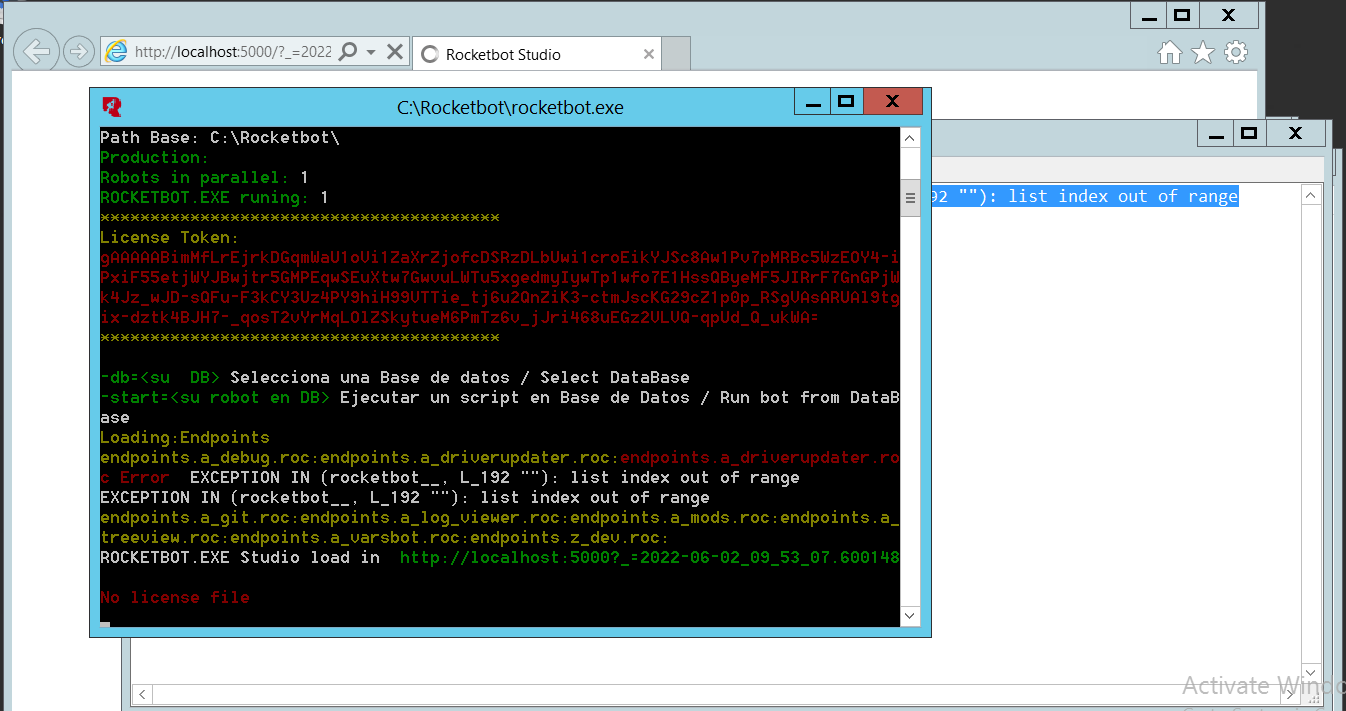Click the console scrollbar up arrow
This screenshot has width=1346, height=711.
pos(910,138)
